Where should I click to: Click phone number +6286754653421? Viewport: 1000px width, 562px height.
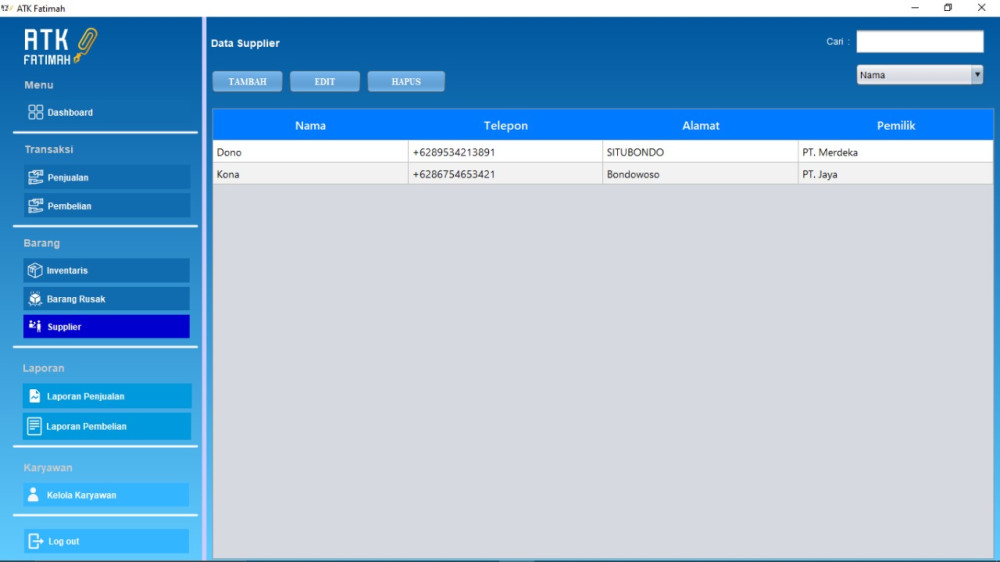[453, 174]
